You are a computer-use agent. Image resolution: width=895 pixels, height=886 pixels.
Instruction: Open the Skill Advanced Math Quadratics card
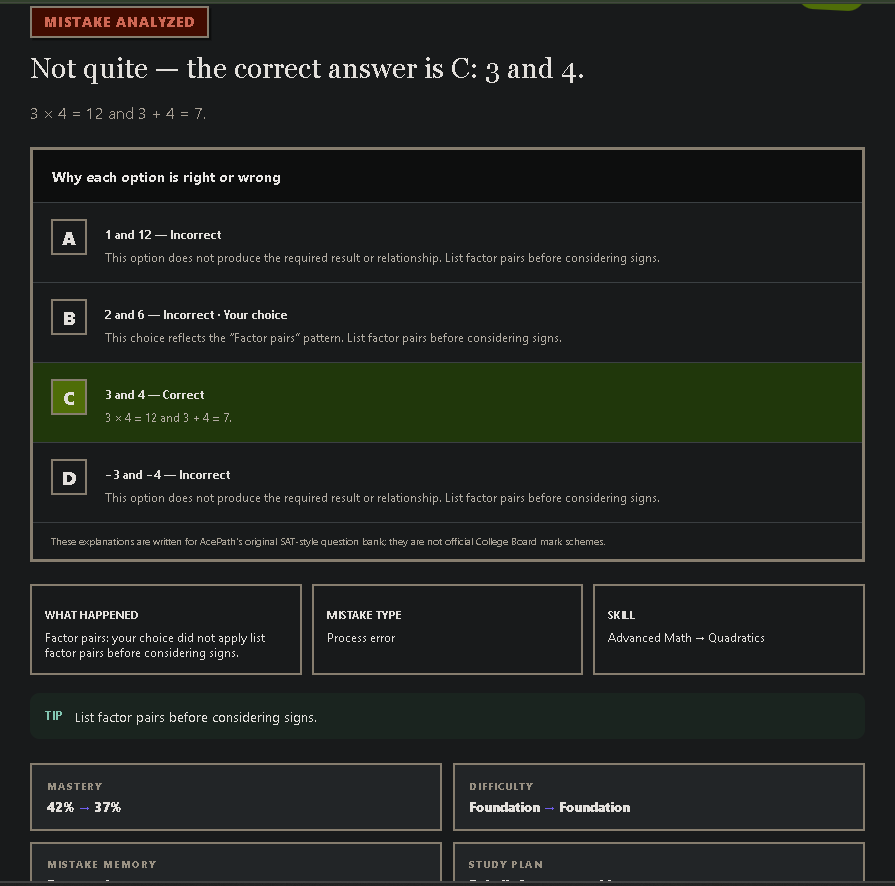[729, 629]
